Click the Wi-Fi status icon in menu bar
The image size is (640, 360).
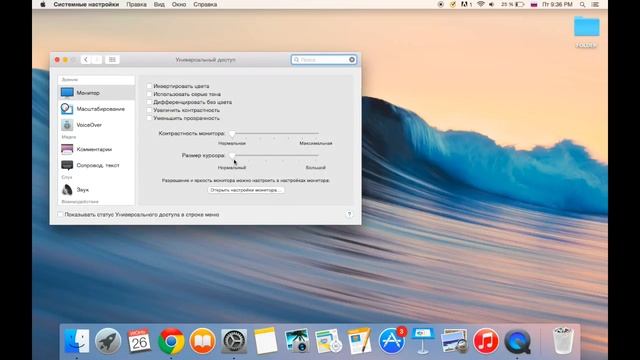click(481, 4)
